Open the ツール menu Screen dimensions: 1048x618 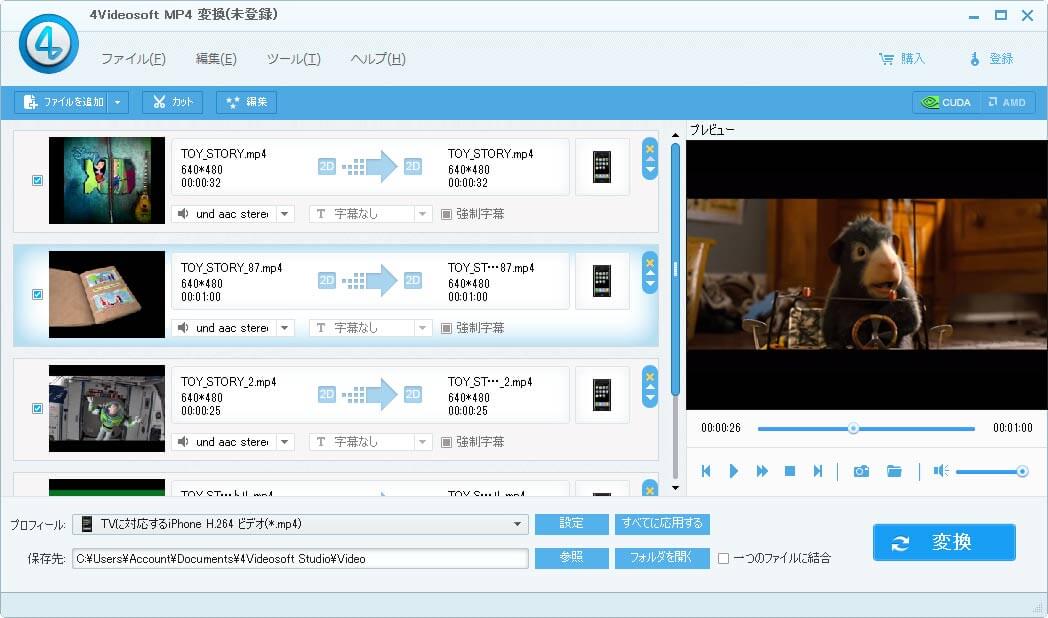coord(292,59)
